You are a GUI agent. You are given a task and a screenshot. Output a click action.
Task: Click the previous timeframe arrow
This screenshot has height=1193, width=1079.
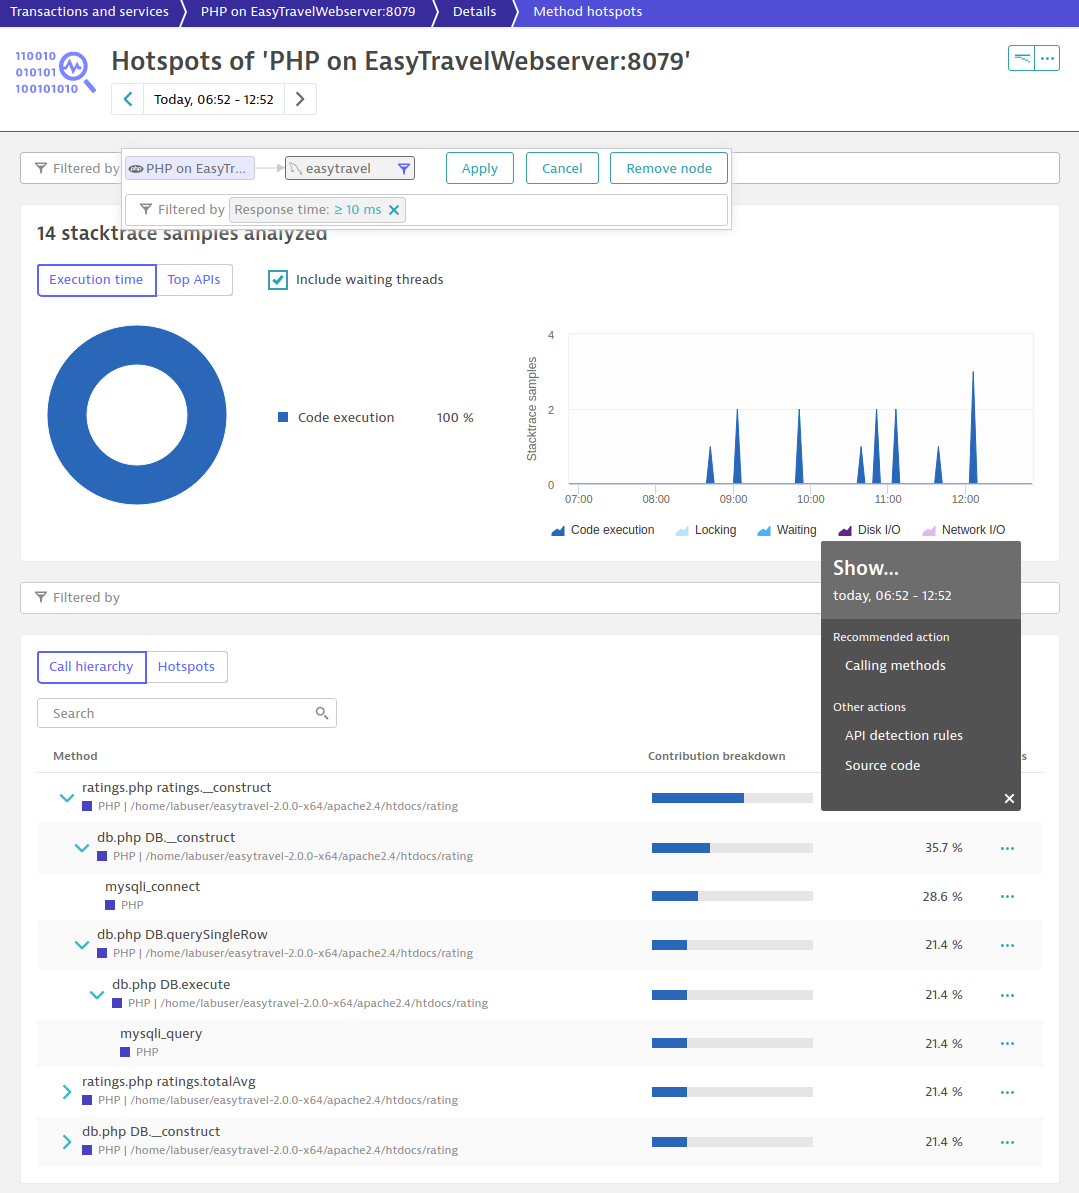click(x=128, y=100)
